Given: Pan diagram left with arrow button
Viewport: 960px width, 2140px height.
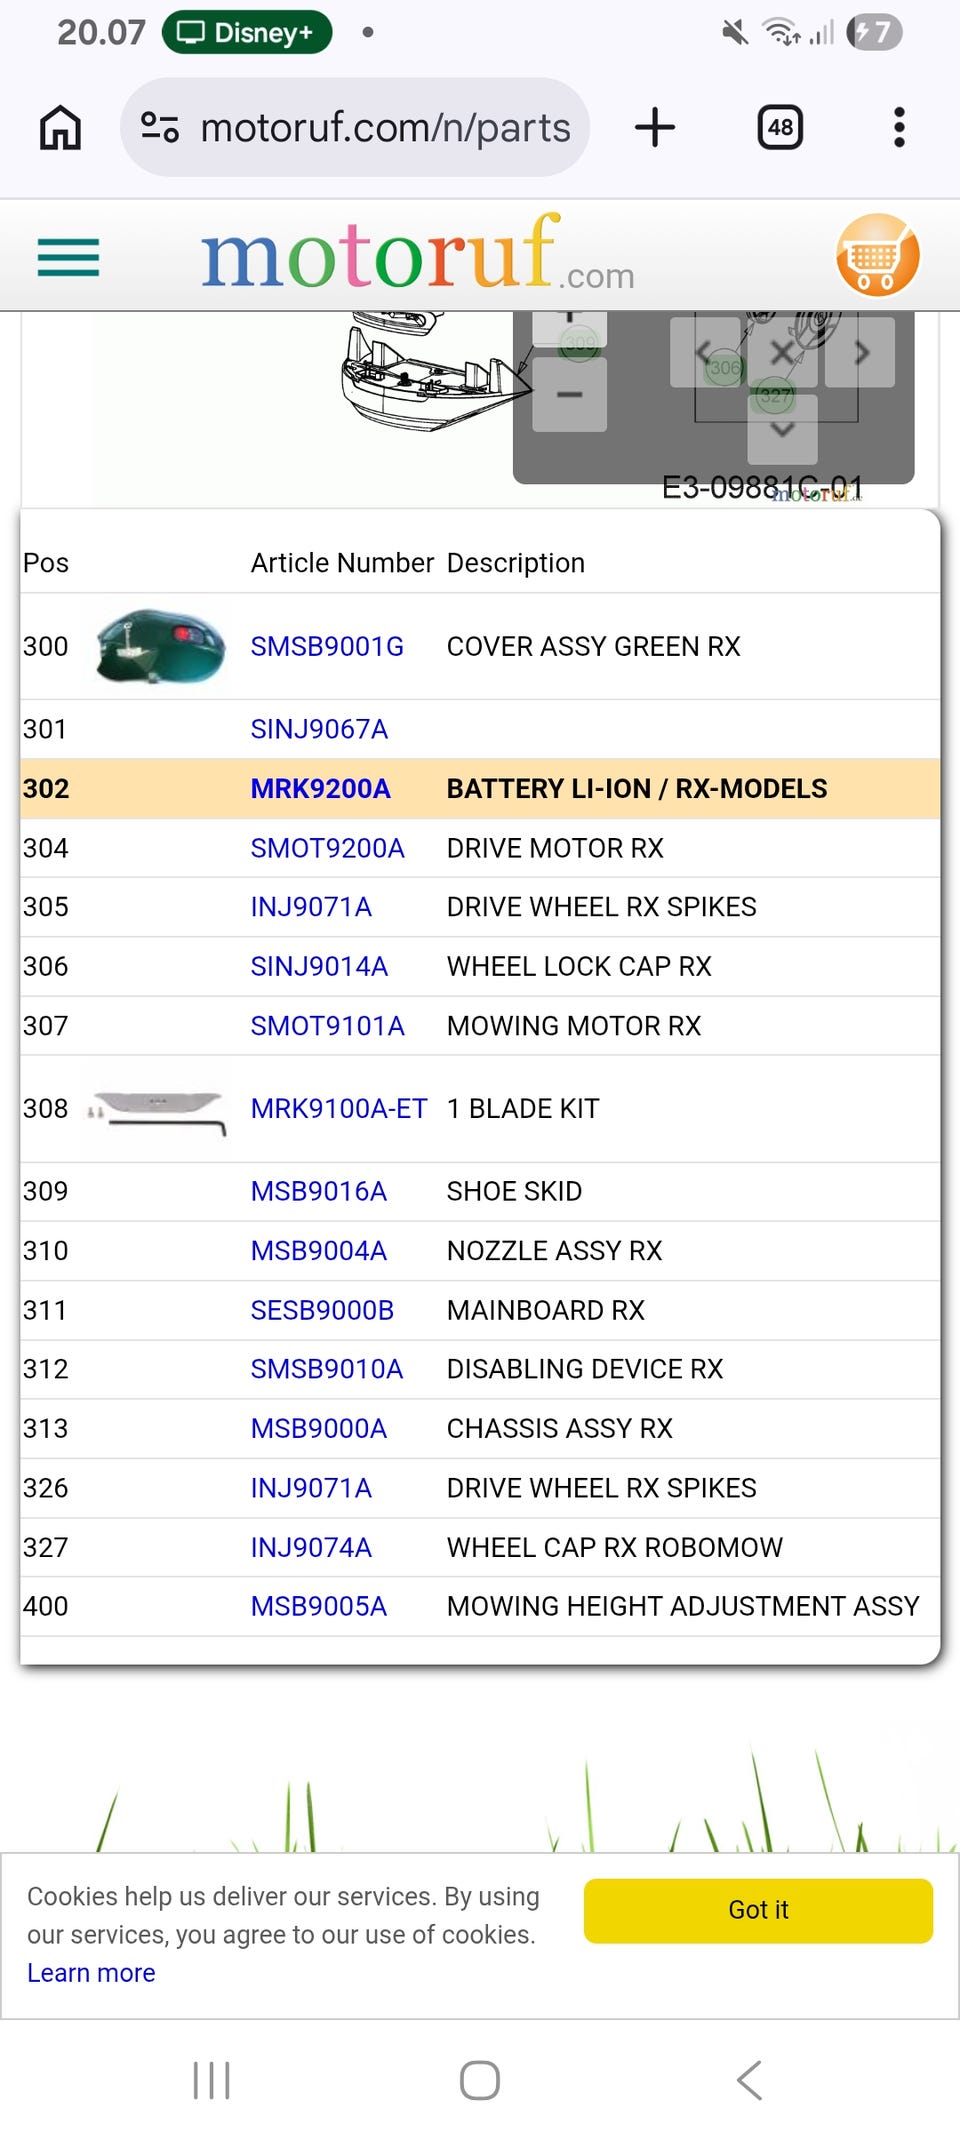Looking at the screenshot, I should tap(705, 352).
